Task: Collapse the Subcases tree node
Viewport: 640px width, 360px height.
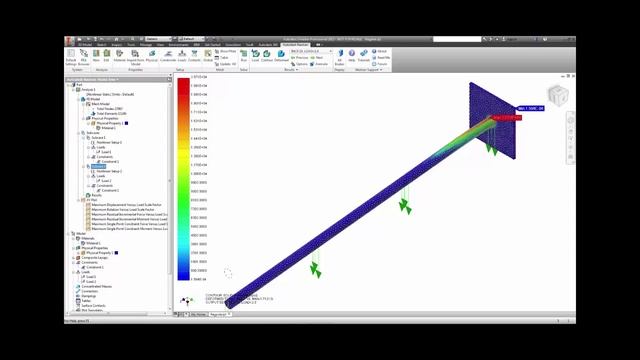Action: click(78, 133)
